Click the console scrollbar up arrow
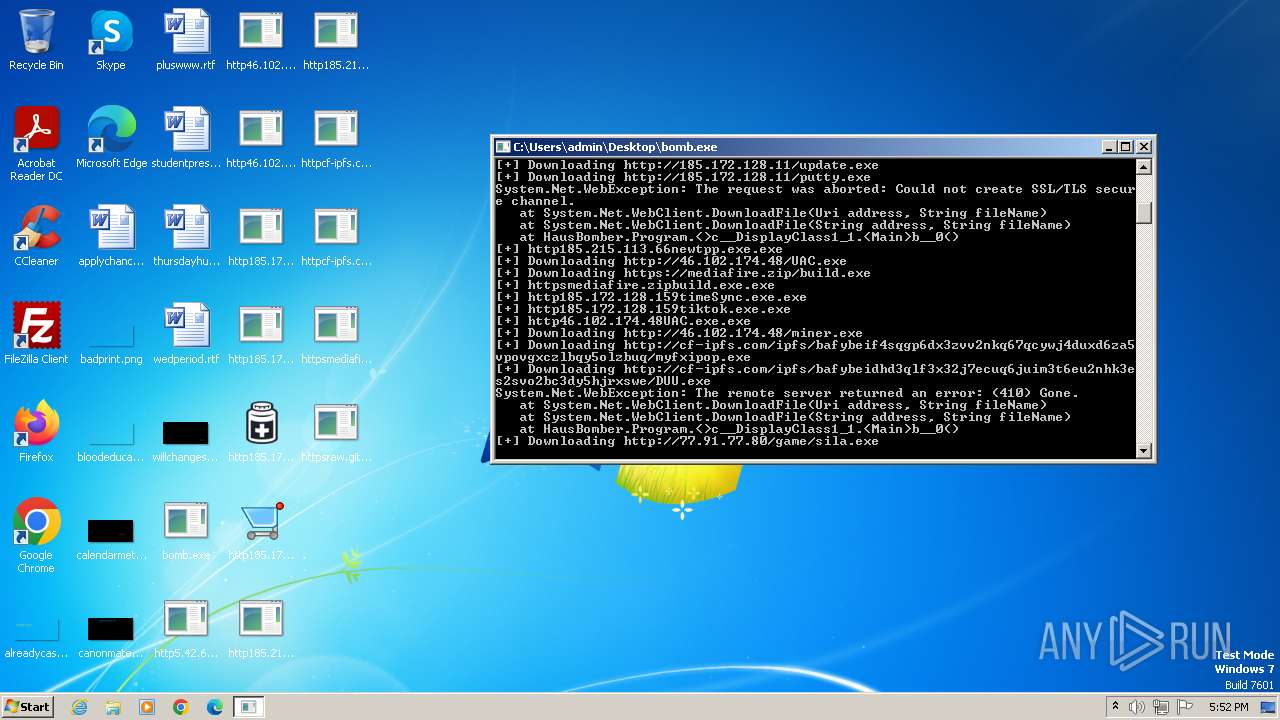This screenshot has width=1280, height=720. pyautogui.click(x=1144, y=167)
